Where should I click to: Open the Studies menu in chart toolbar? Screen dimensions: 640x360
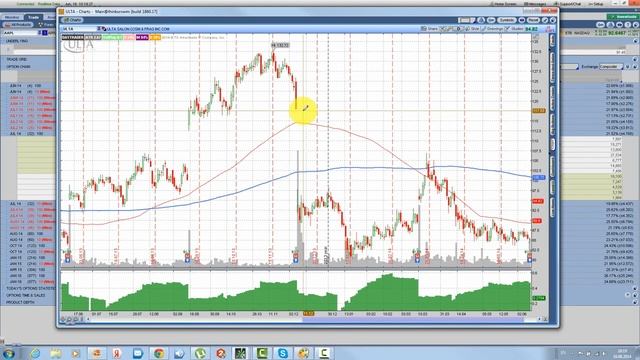click(514, 29)
